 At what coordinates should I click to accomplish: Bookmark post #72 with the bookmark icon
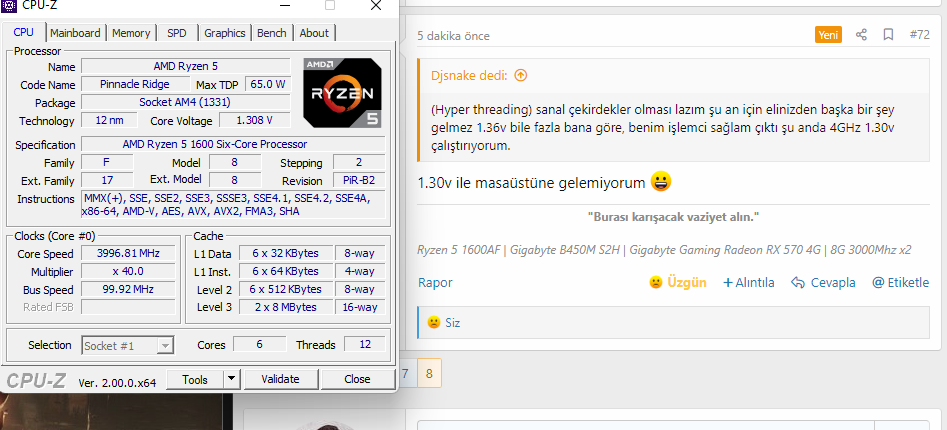(888, 35)
